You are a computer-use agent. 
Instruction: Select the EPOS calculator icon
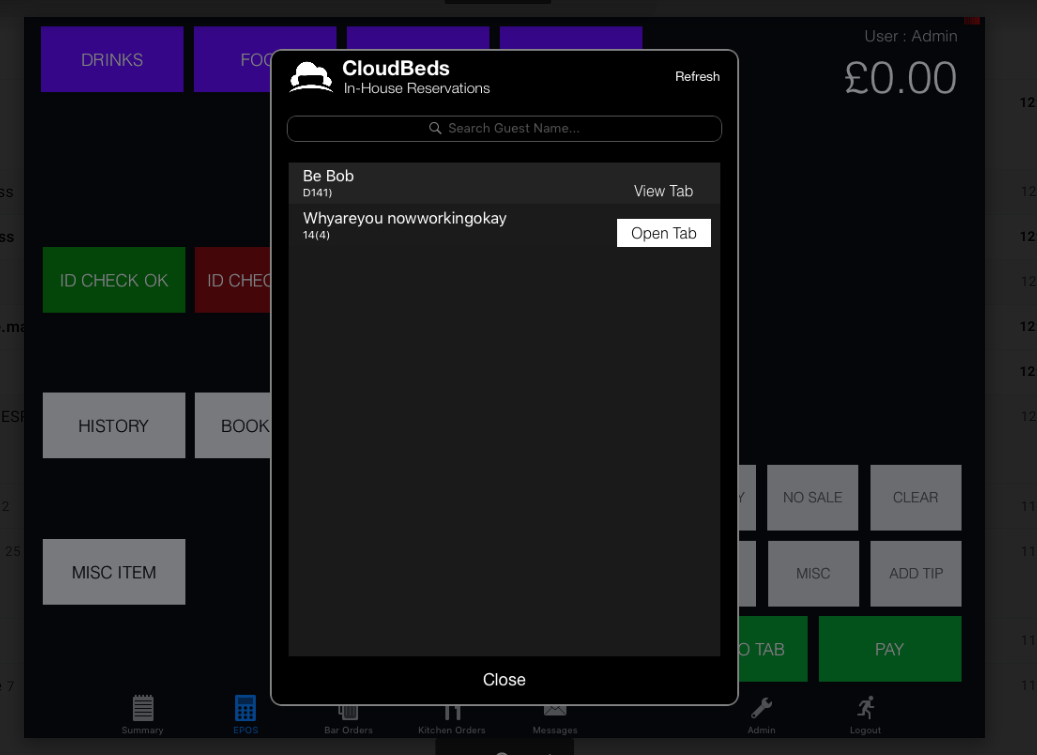click(x=245, y=710)
